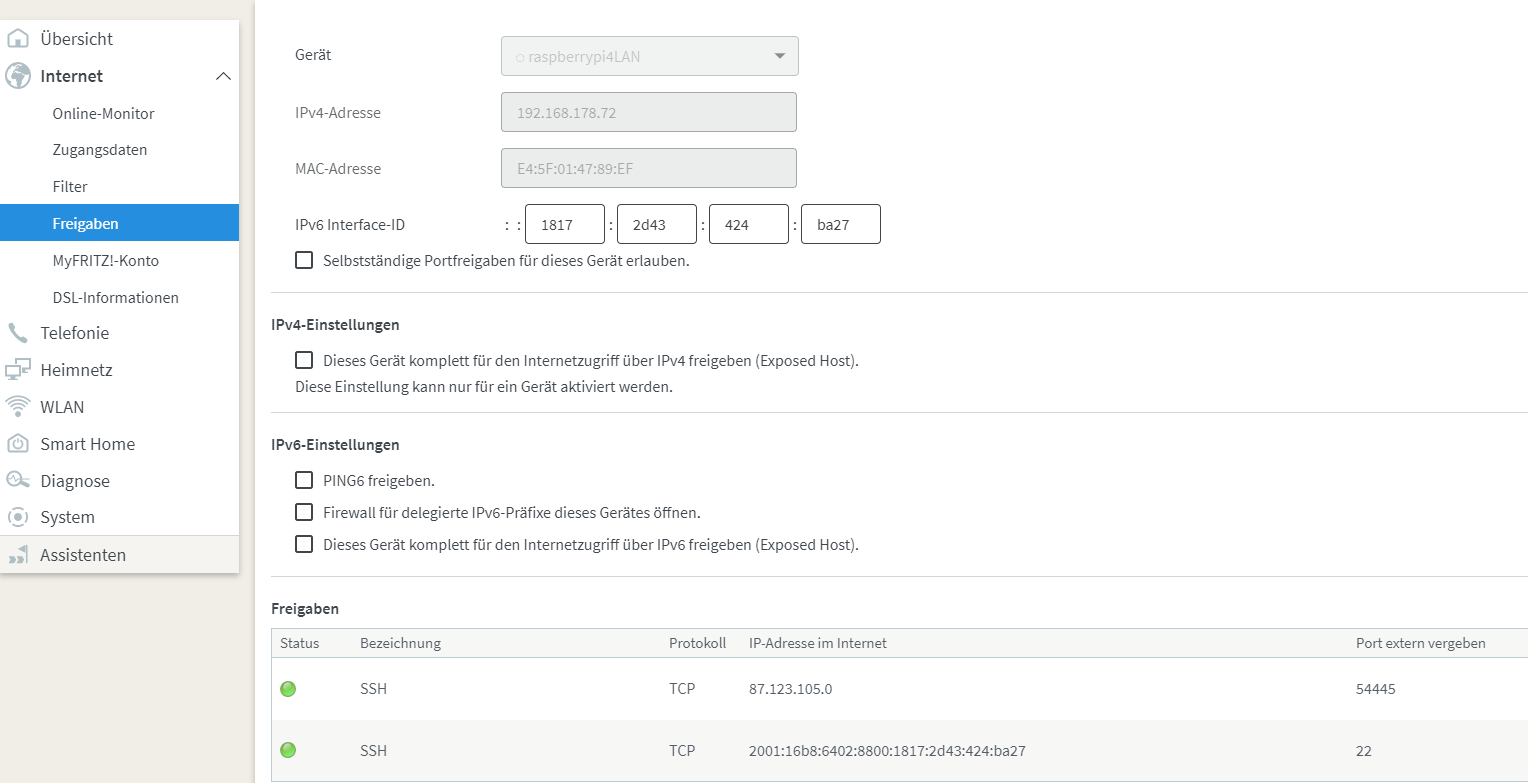The height and width of the screenshot is (783, 1528).
Task: Click the Smart Home icon
Action: pyautogui.click(x=18, y=444)
